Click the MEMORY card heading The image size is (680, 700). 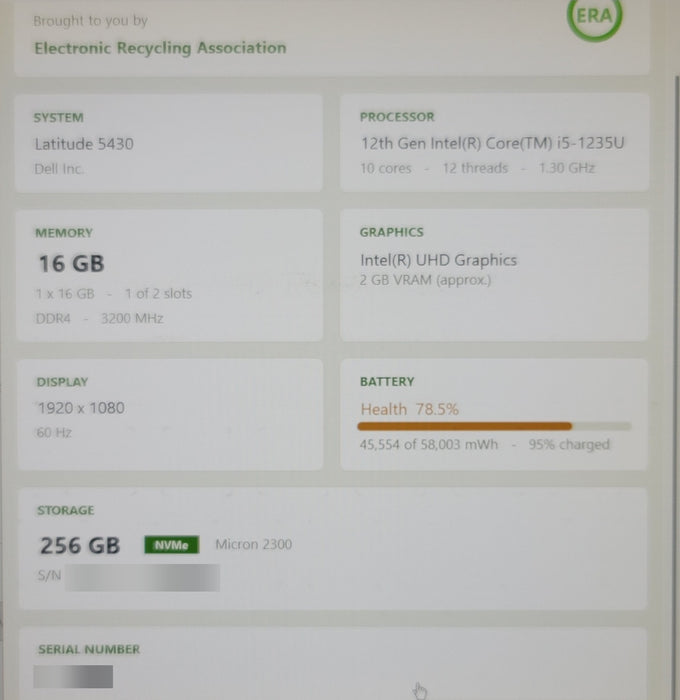click(x=64, y=233)
